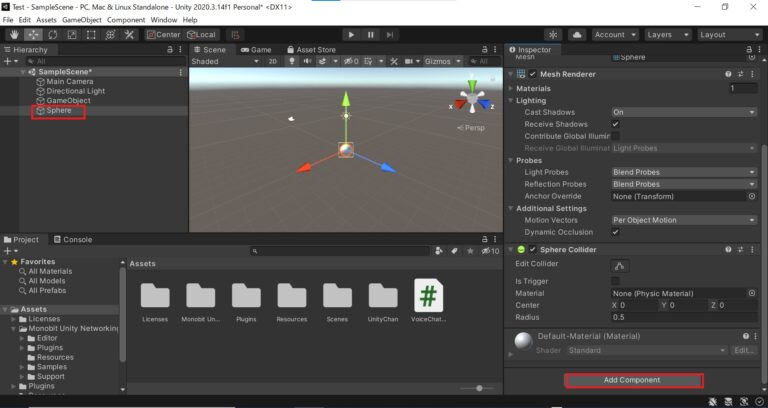
Task: Open Sphere Collider presets icon
Action: point(740,249)
